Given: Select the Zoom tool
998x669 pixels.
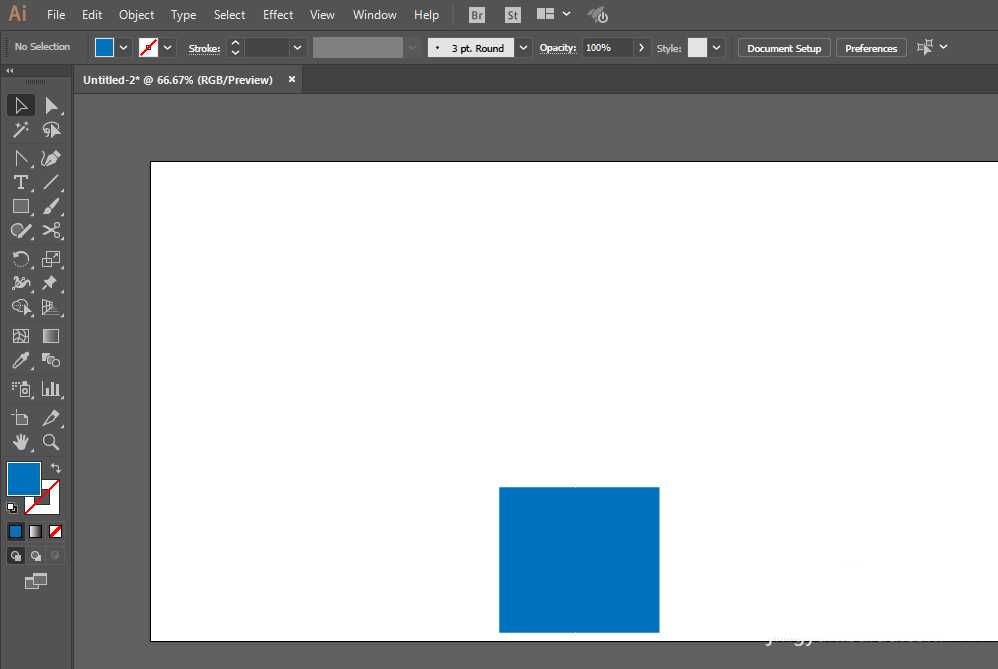Looking at the screenshot, I should click(x=51, y=442).
